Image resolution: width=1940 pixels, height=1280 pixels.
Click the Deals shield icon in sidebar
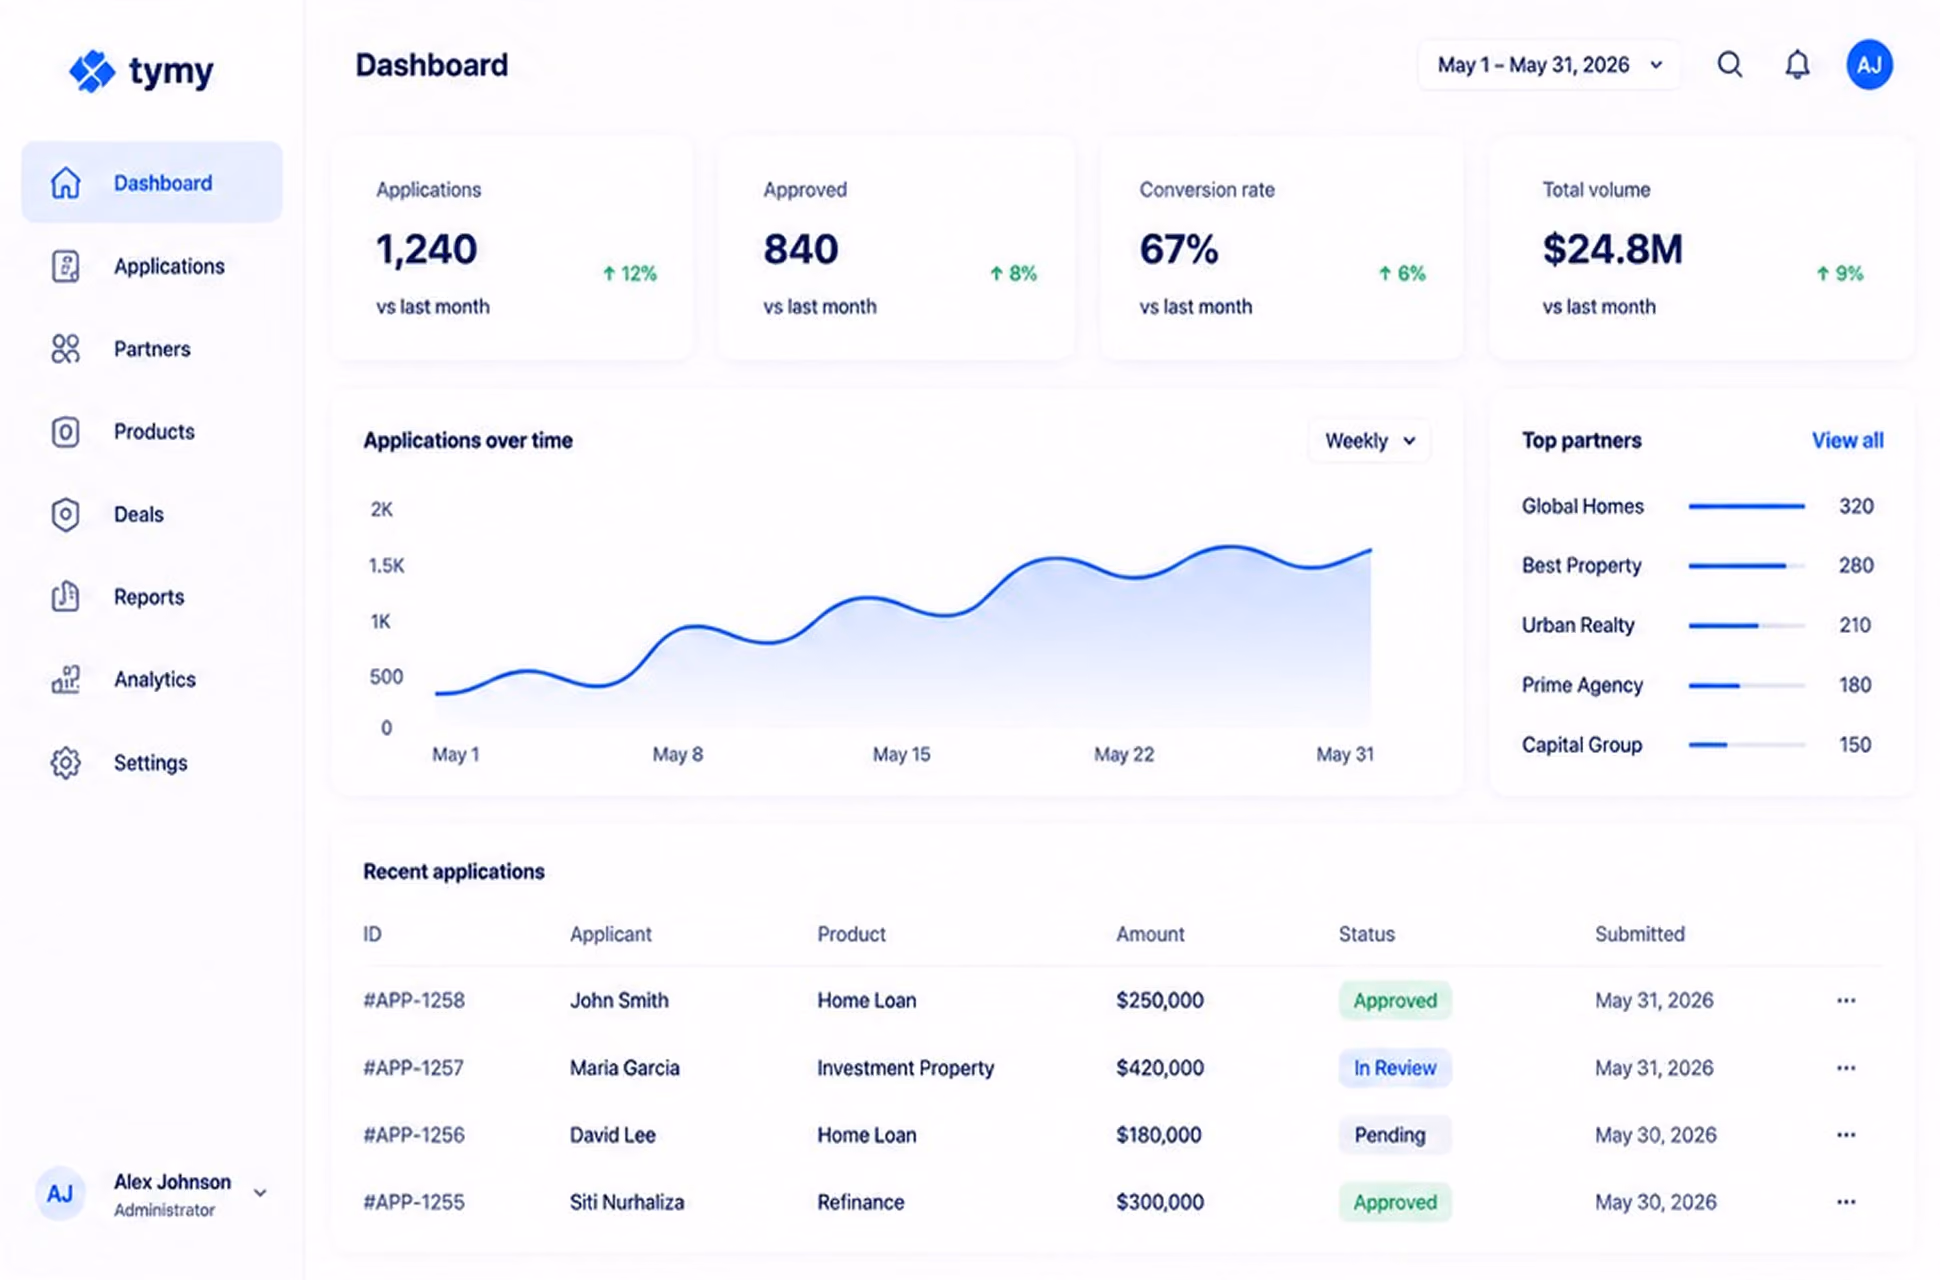[66, 514]
